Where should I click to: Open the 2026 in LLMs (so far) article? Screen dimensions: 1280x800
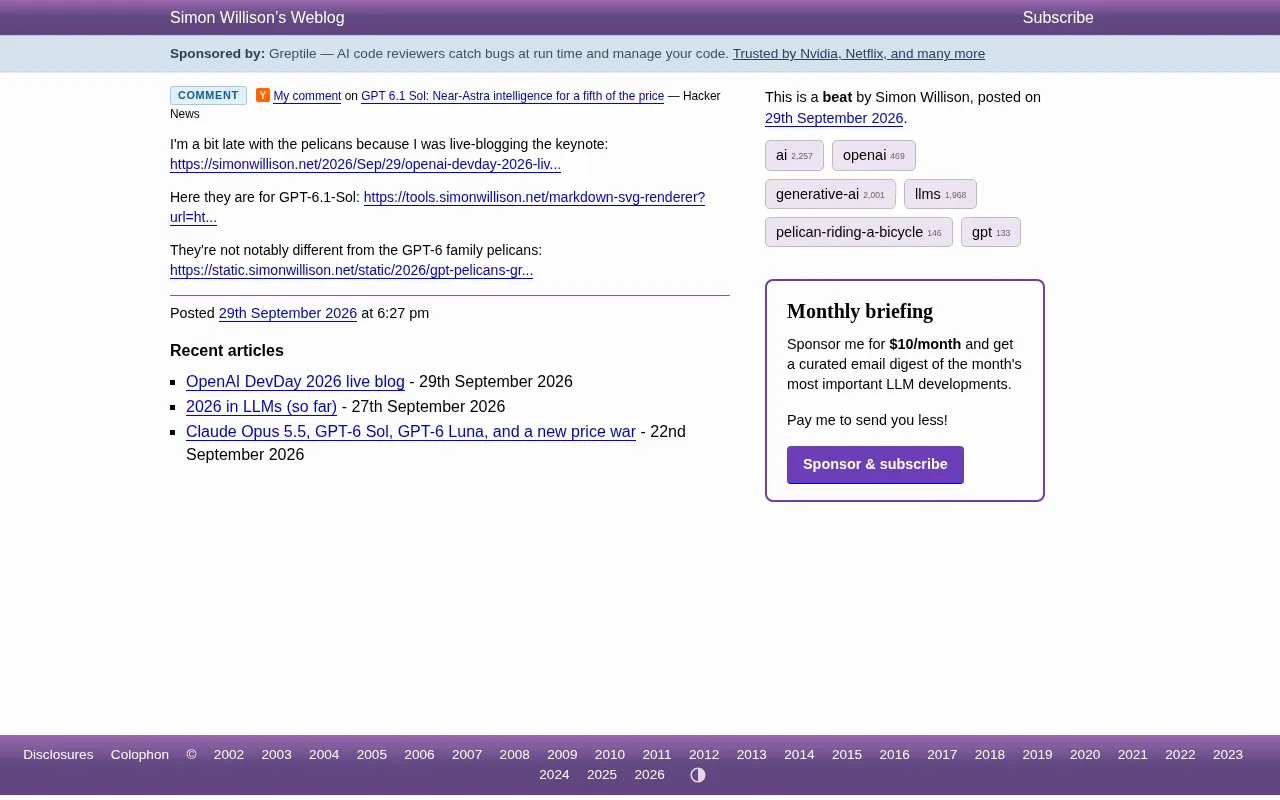coord(261,407)
